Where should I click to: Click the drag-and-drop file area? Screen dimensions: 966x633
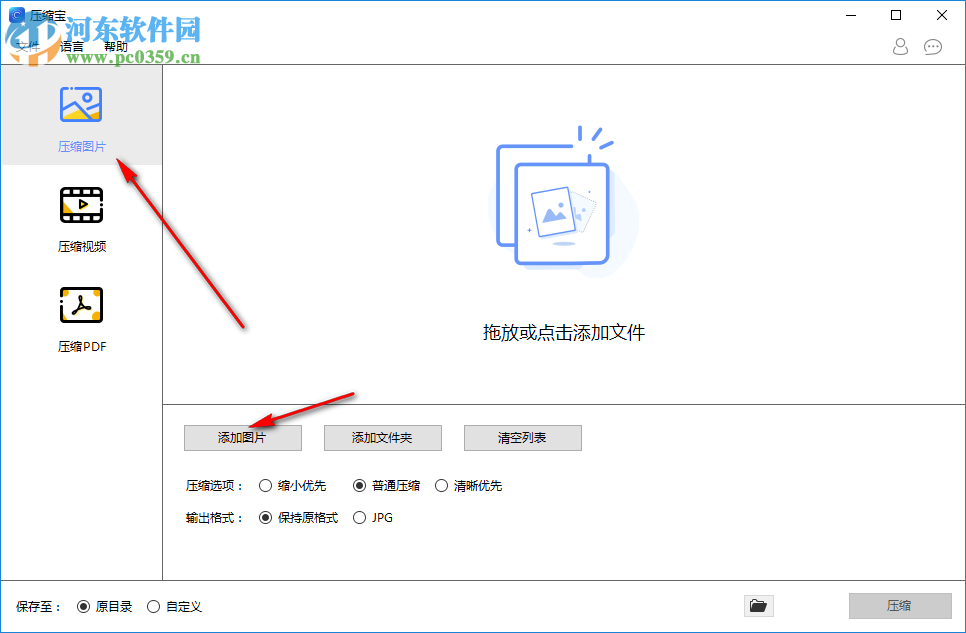[x=563, y=332]
